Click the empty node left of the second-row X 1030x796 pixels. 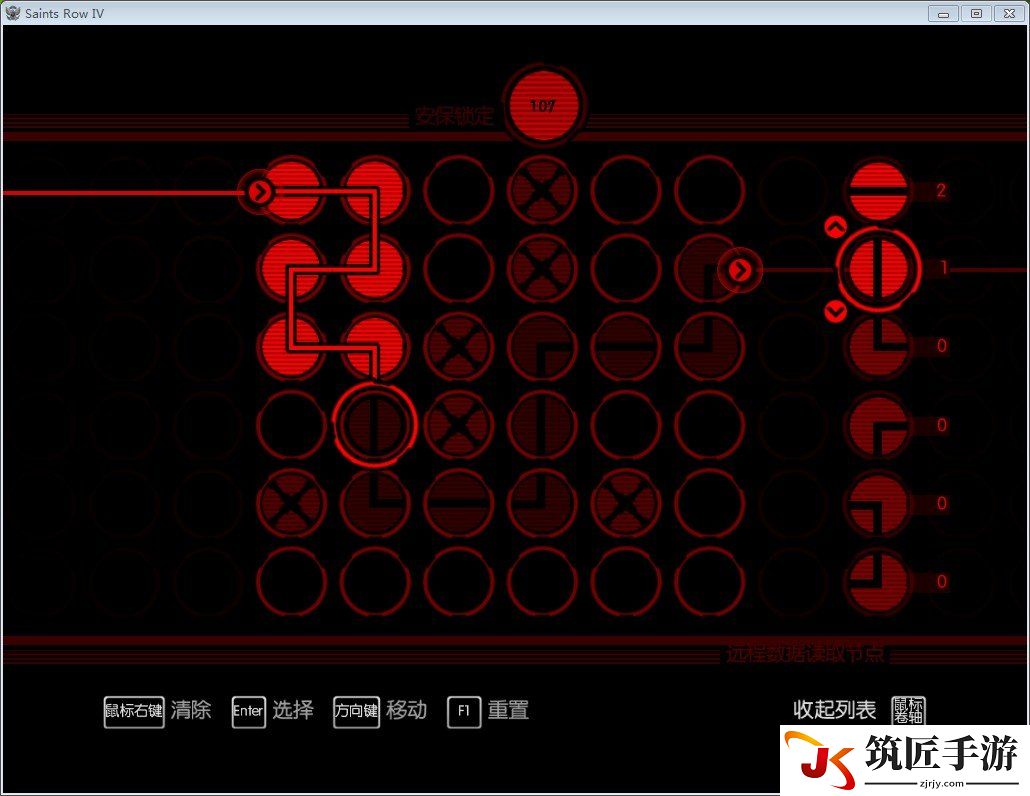[x=459, y=269]
